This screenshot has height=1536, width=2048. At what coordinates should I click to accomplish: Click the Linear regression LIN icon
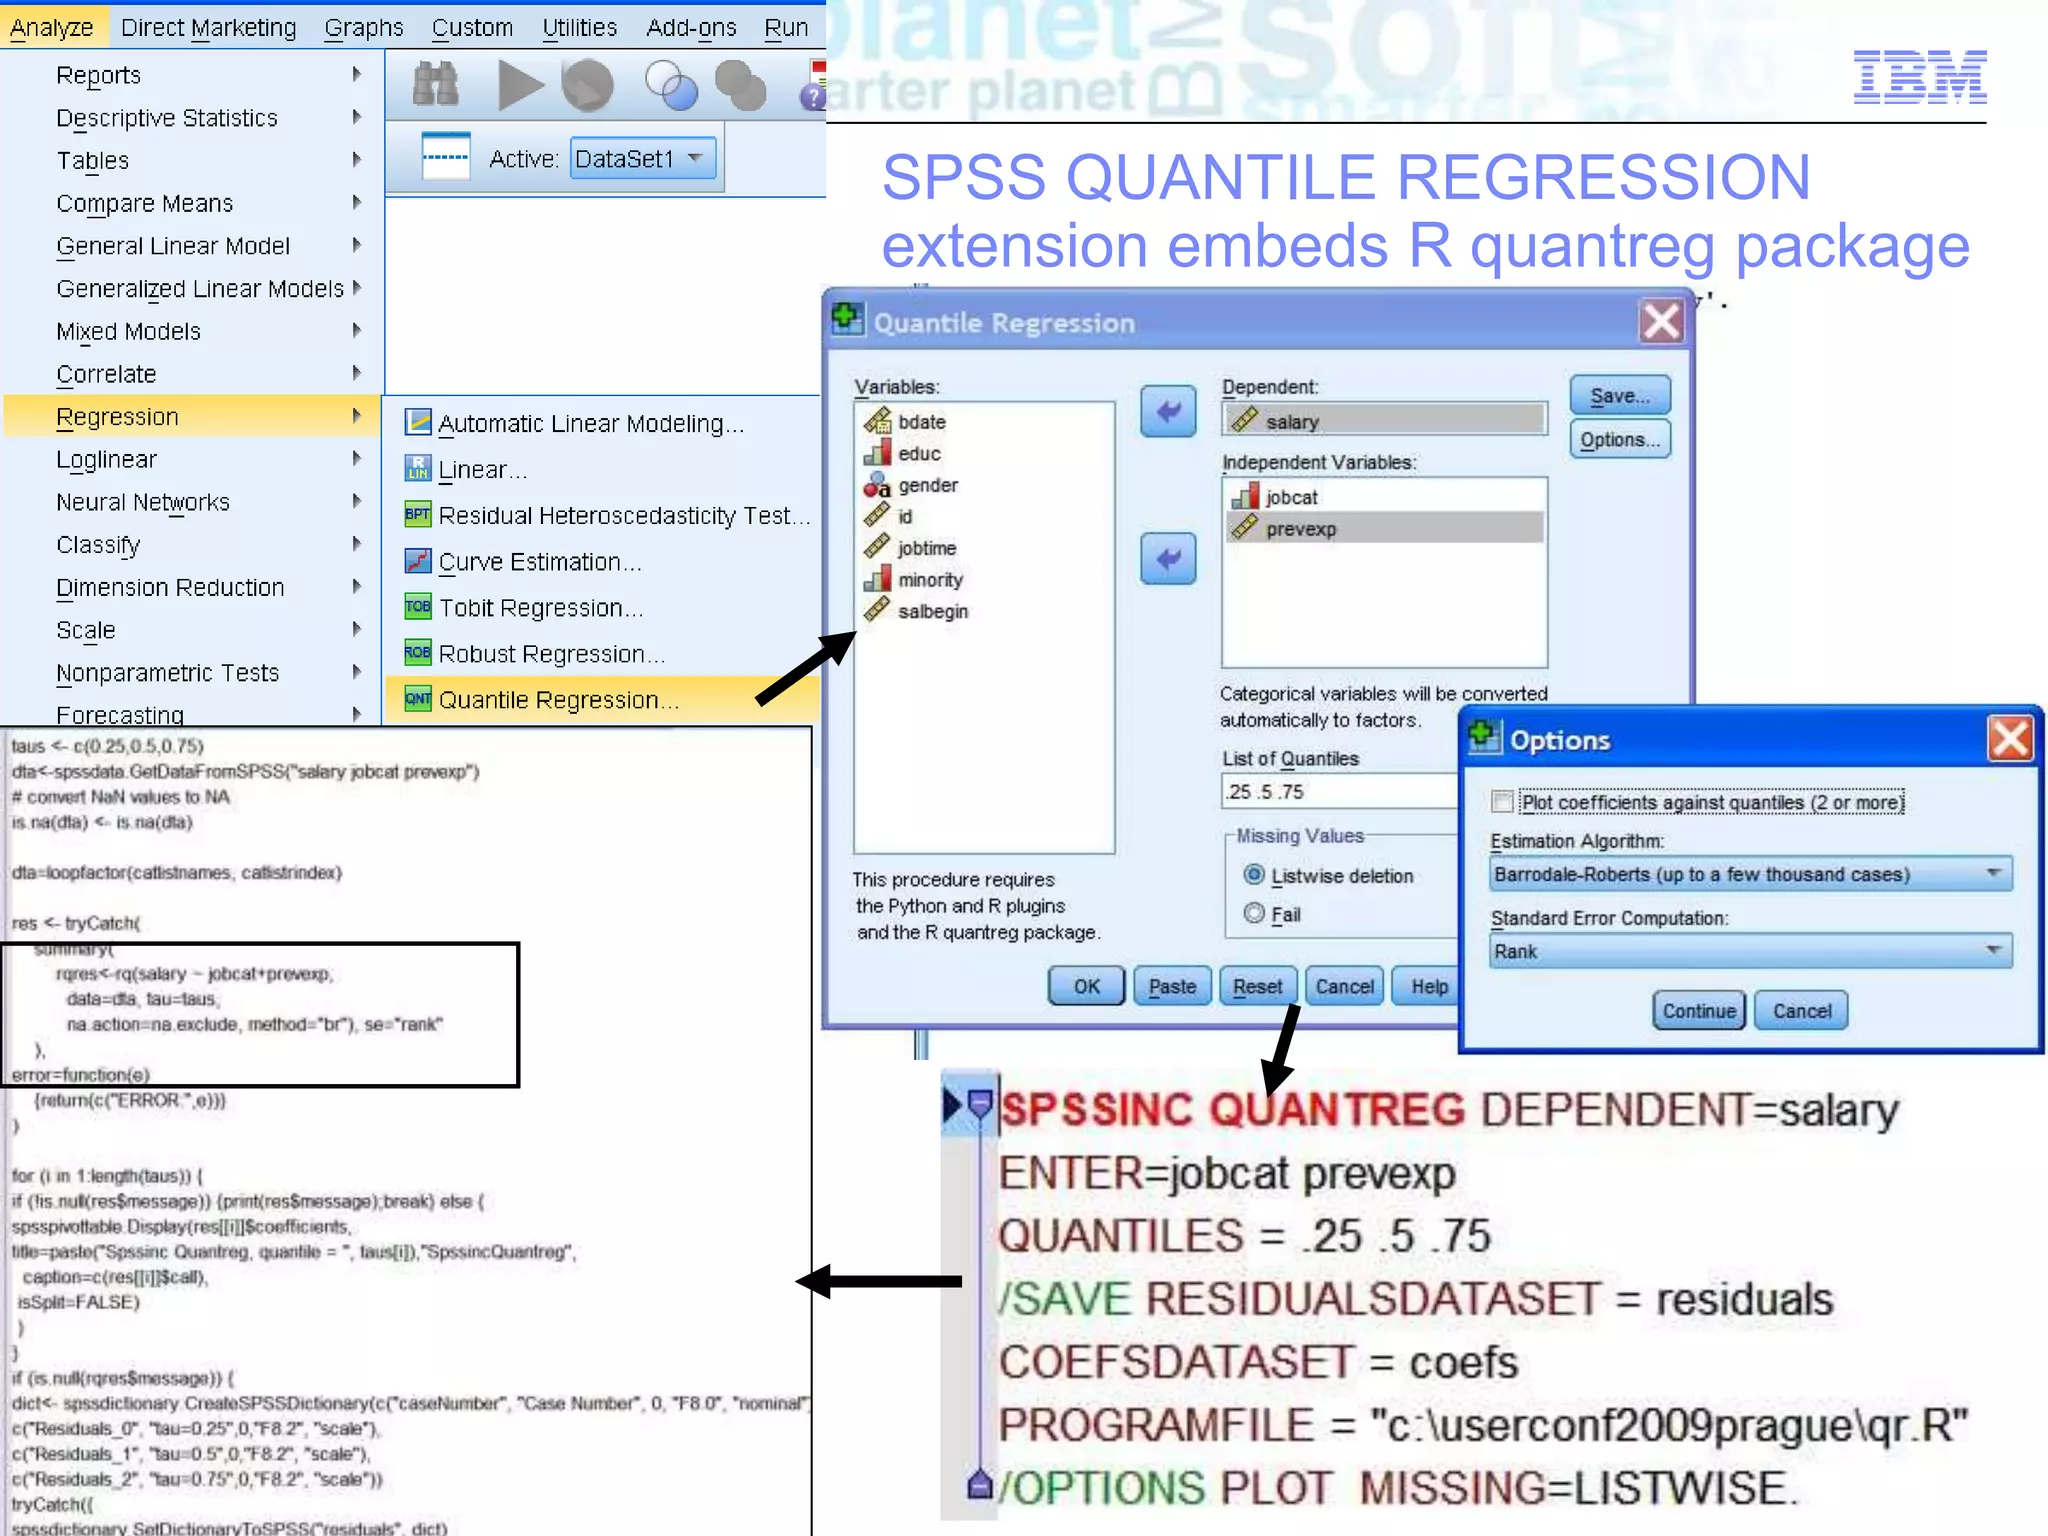[x=418, y=468]
